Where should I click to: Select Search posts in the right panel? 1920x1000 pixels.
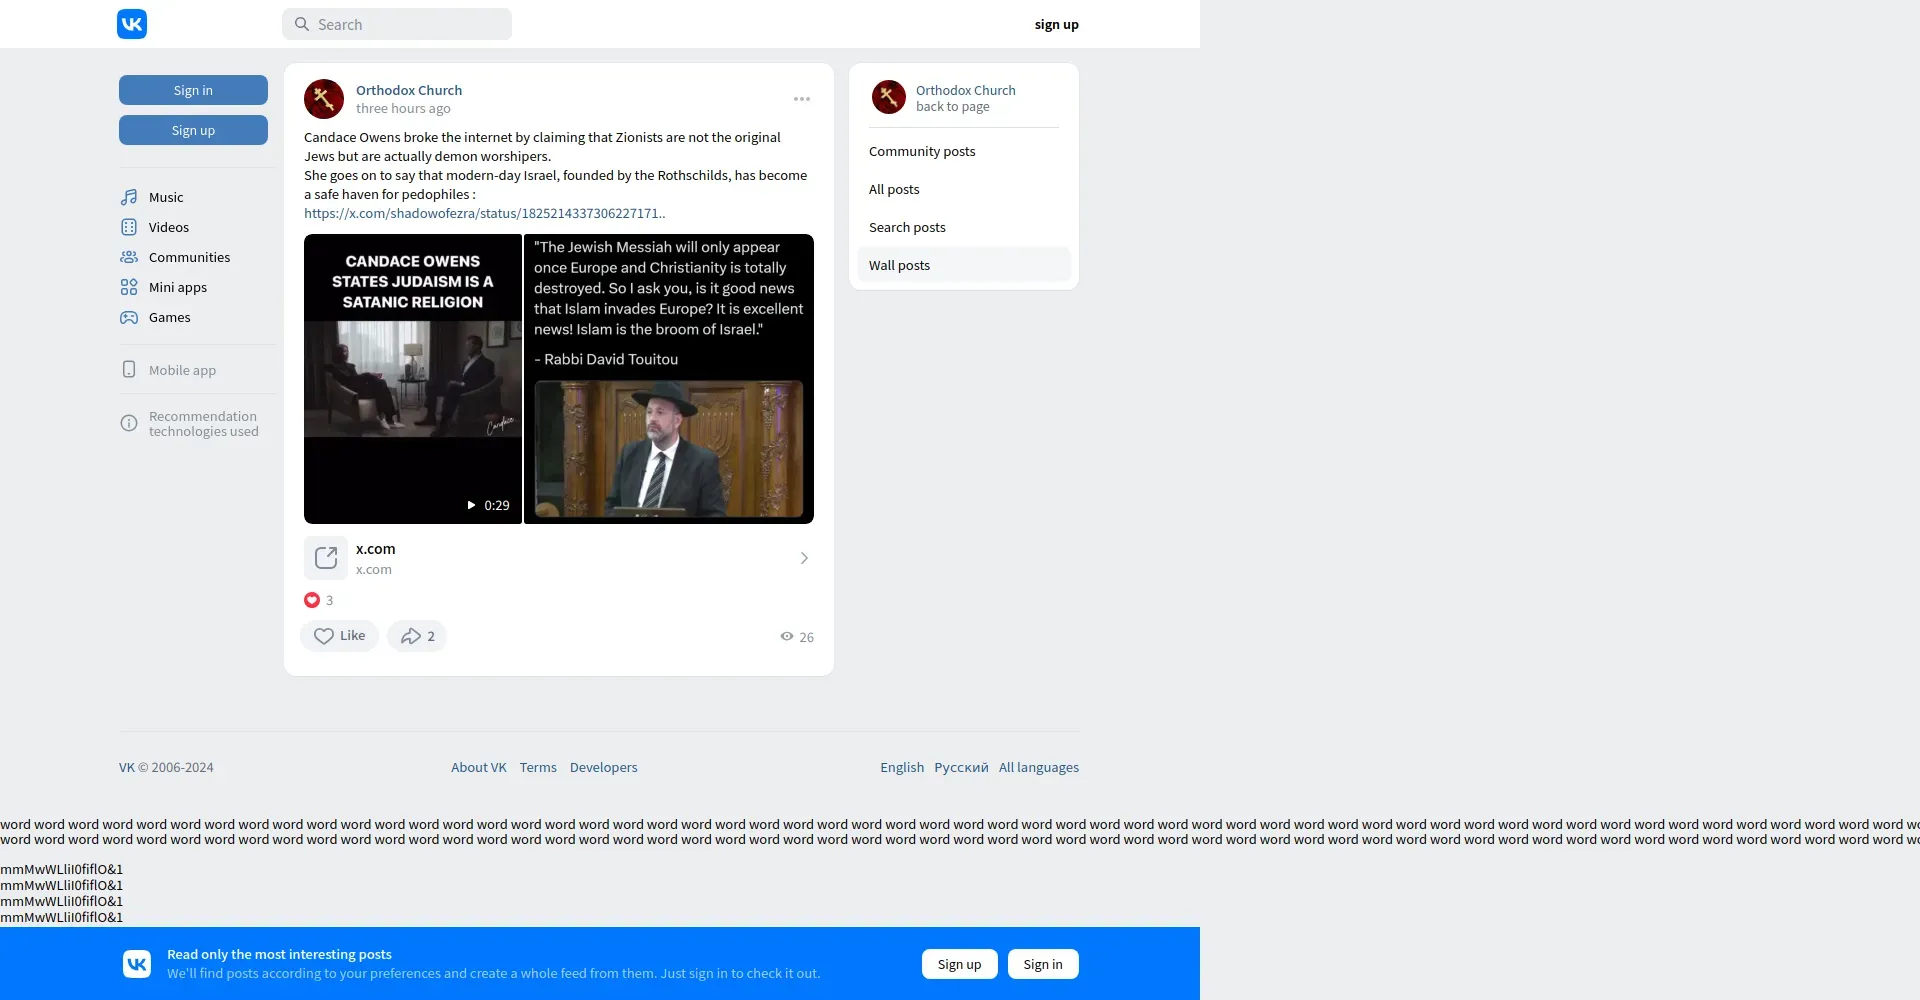[964, 227]
